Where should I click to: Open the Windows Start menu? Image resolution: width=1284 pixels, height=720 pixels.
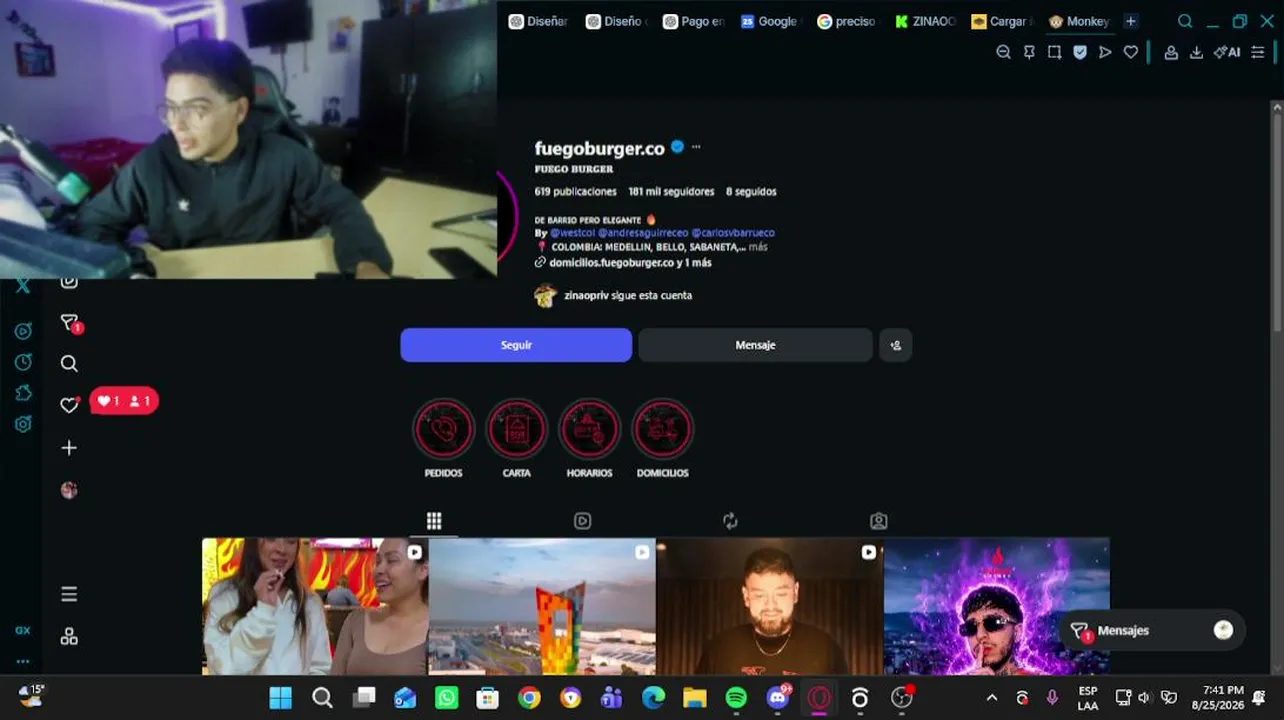pyautogui.click(x=281, y=698)
